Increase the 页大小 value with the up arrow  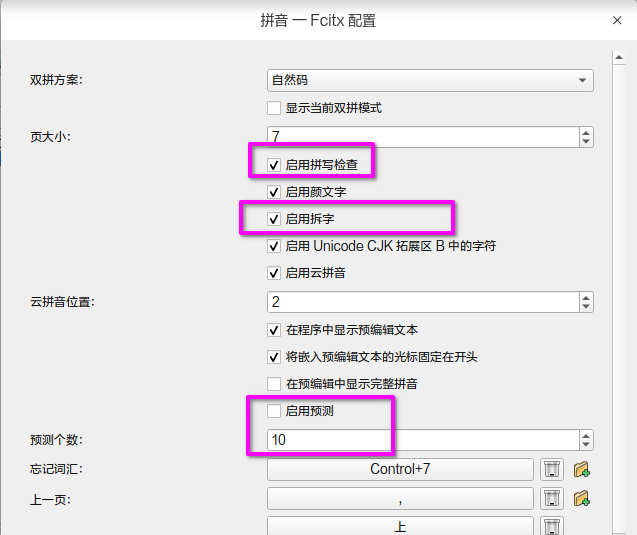pyautogui.click(x=586, y=132)
